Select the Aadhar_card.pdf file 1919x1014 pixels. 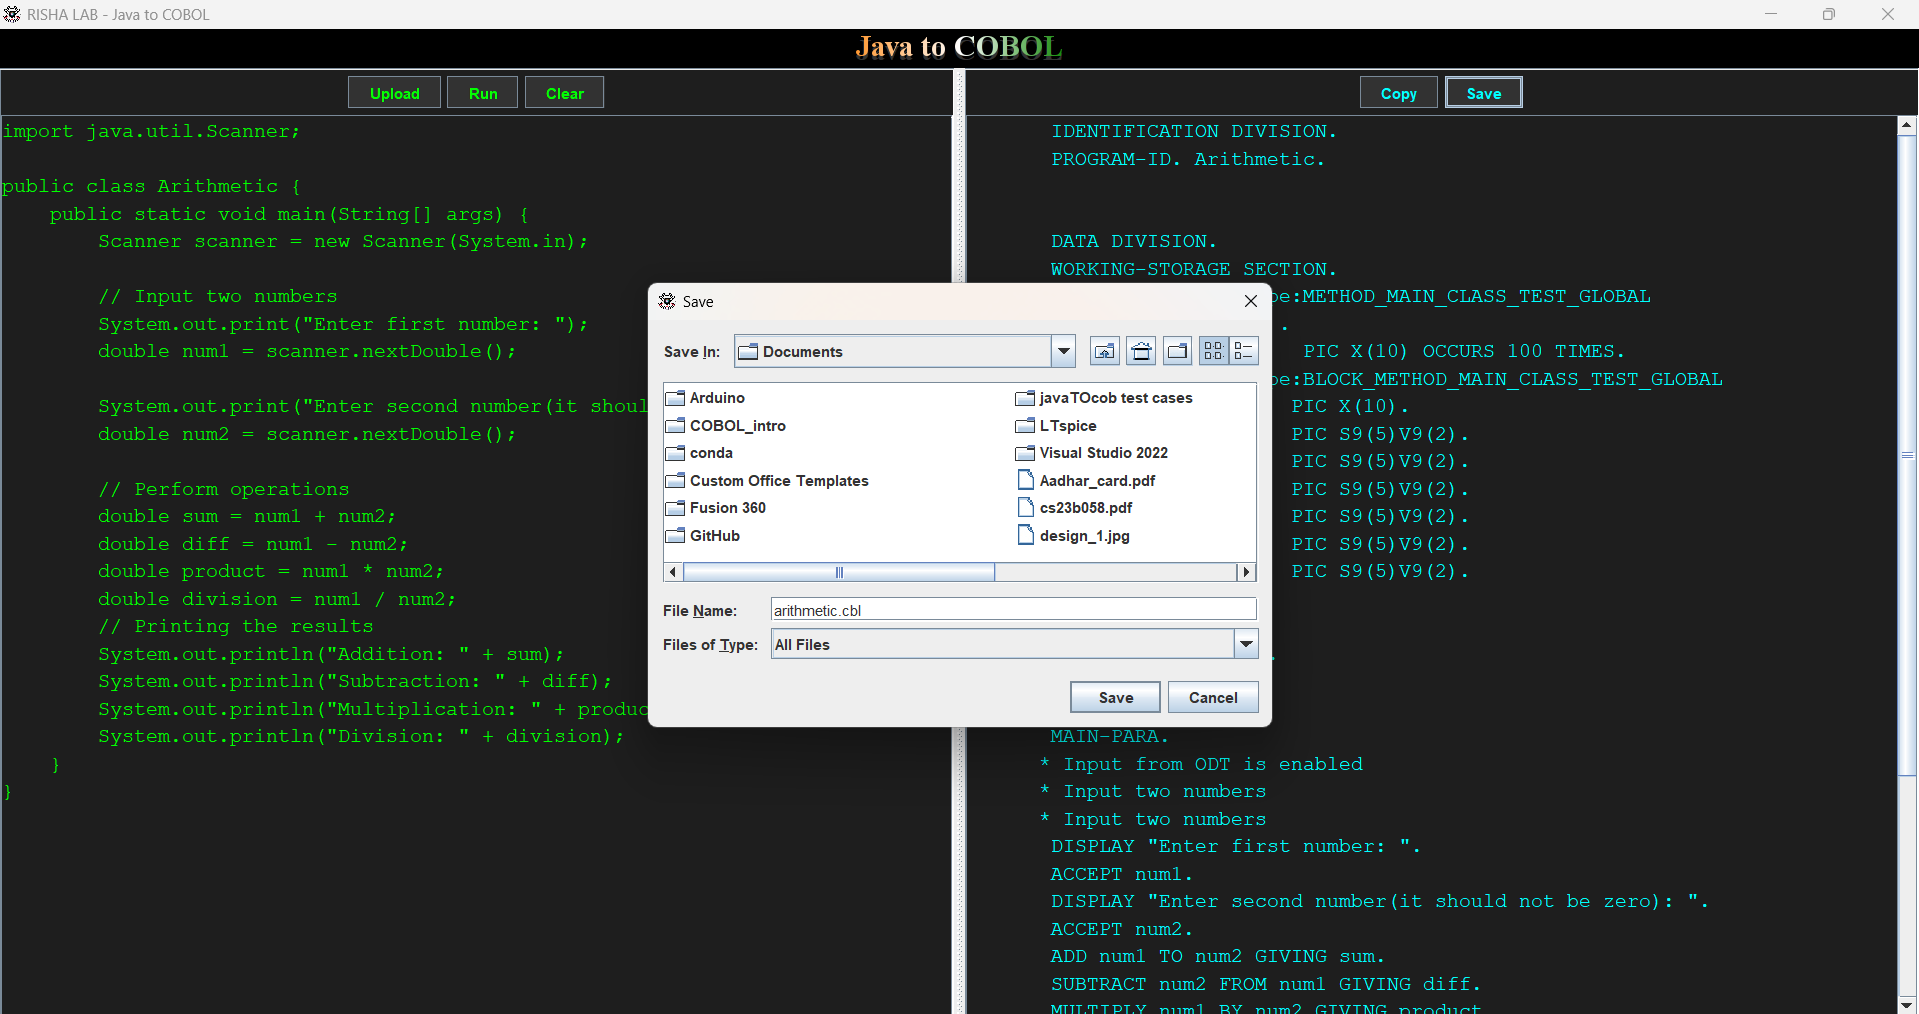click(1086, 481)
